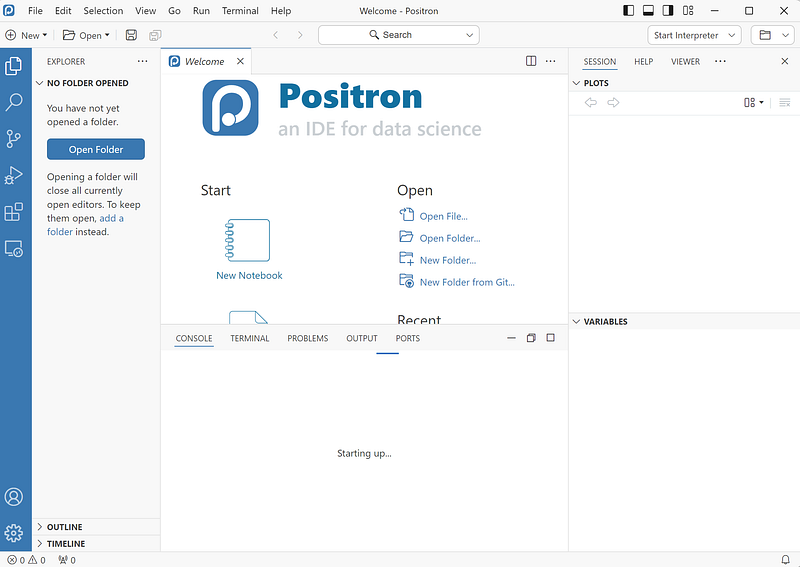Open the Go menu
The image size is (800, 567).
174,11
